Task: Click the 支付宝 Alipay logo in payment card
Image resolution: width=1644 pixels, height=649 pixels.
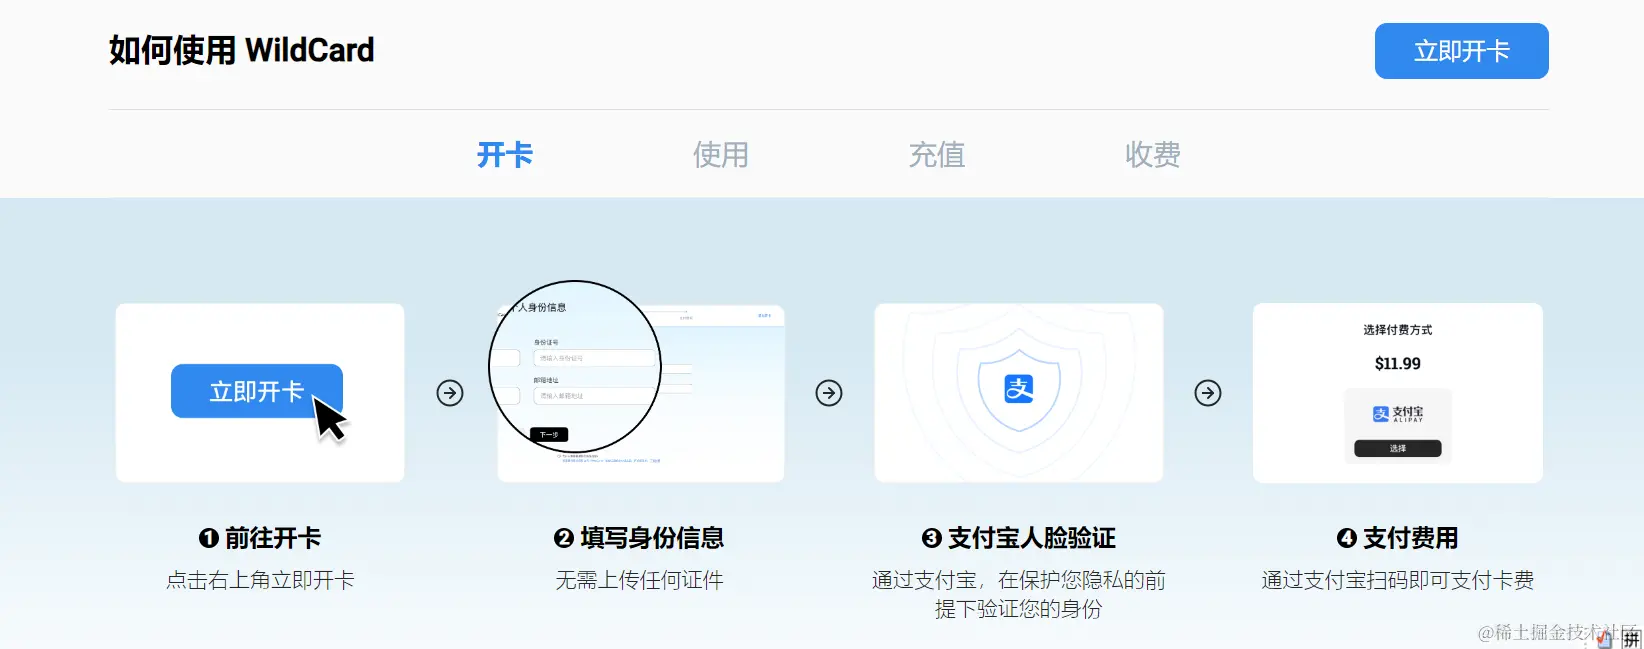Action: 1398,414
